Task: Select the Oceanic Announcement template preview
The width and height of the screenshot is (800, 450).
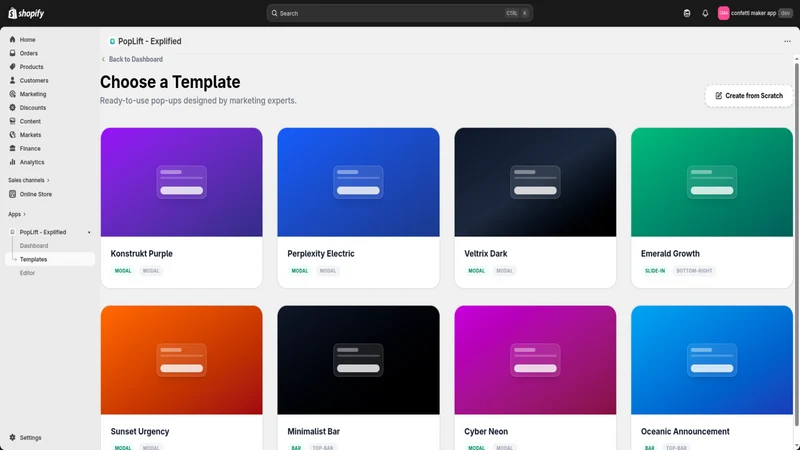Action: (712, 360)
